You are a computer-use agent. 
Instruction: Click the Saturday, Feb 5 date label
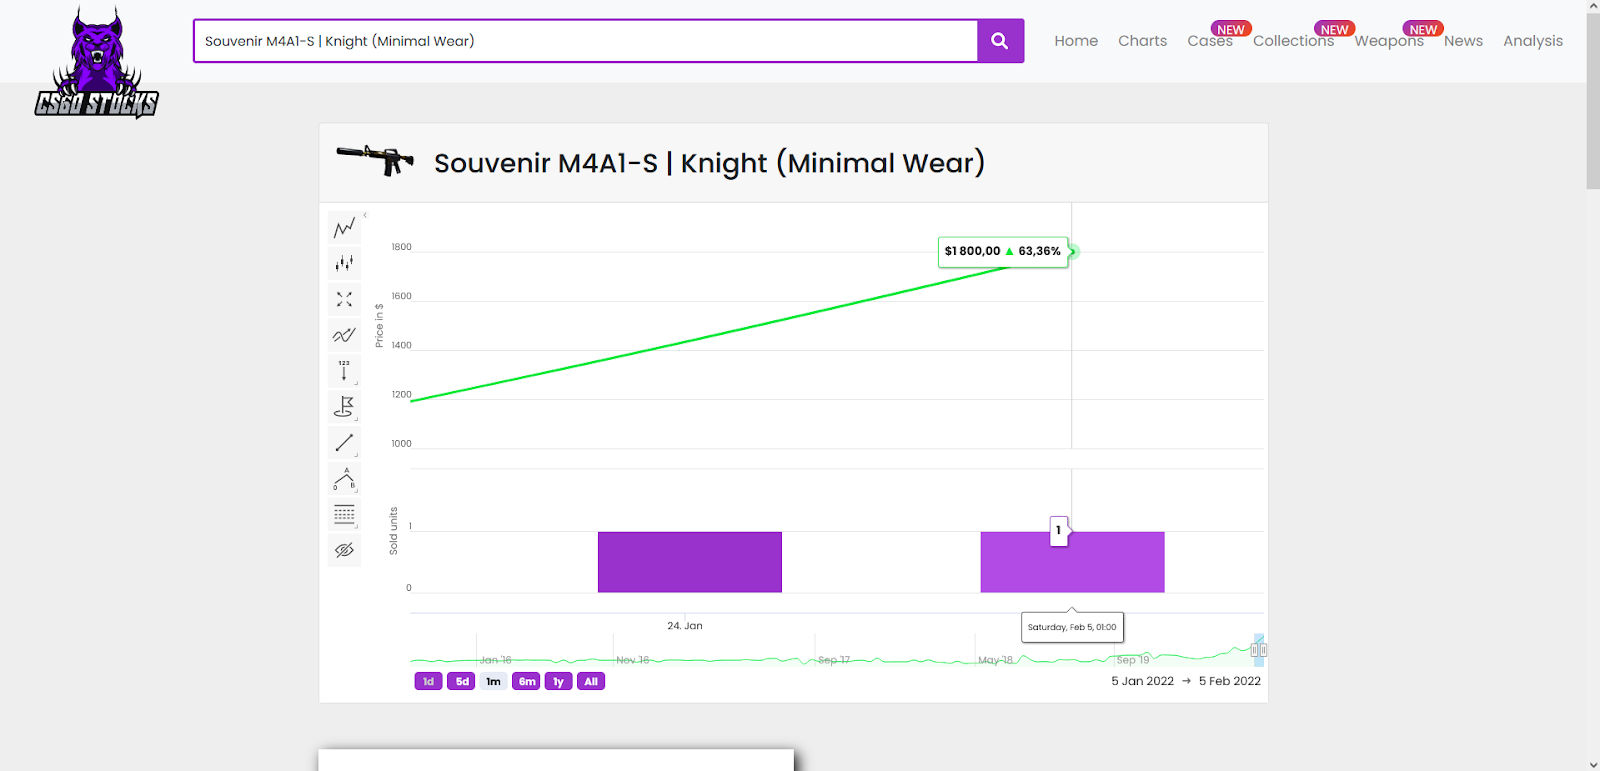click(x=1072, y=627)
